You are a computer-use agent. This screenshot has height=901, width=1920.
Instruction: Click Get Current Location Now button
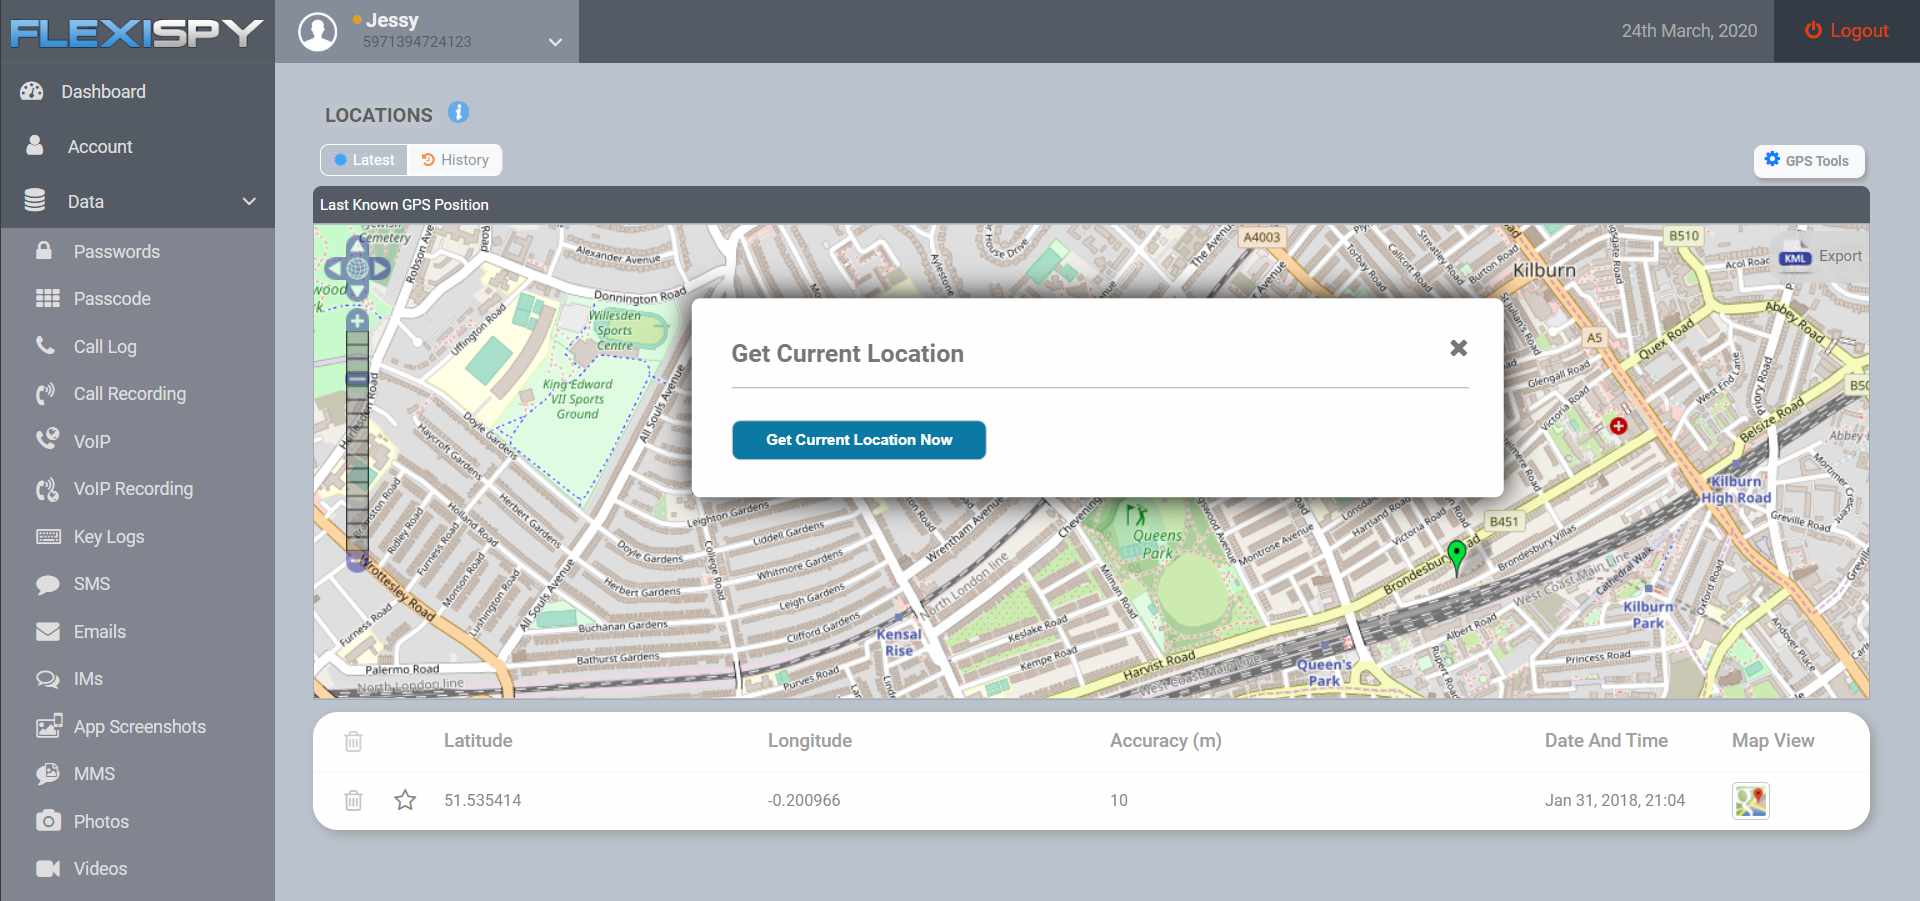point(859,440)
